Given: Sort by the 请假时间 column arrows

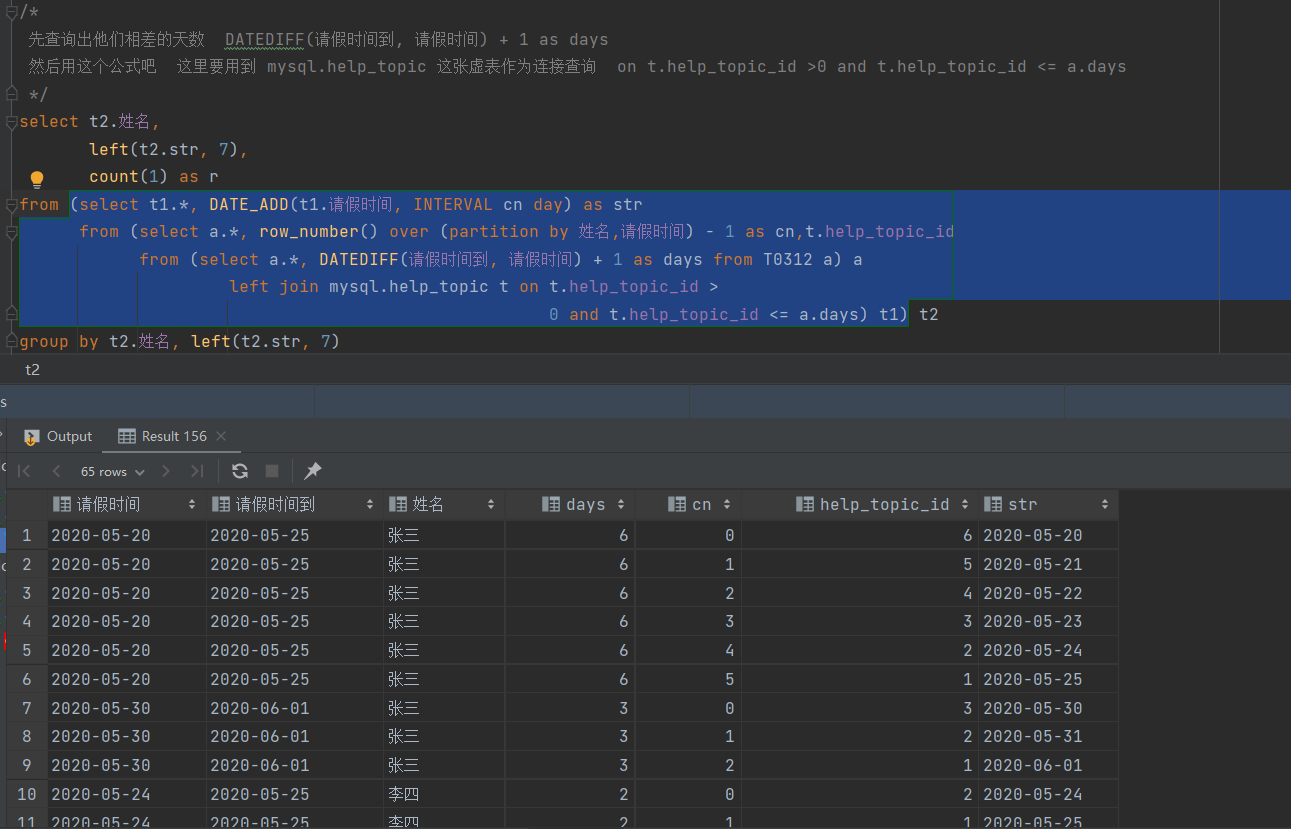Looking at the screenshot, I should coord(192,505).
